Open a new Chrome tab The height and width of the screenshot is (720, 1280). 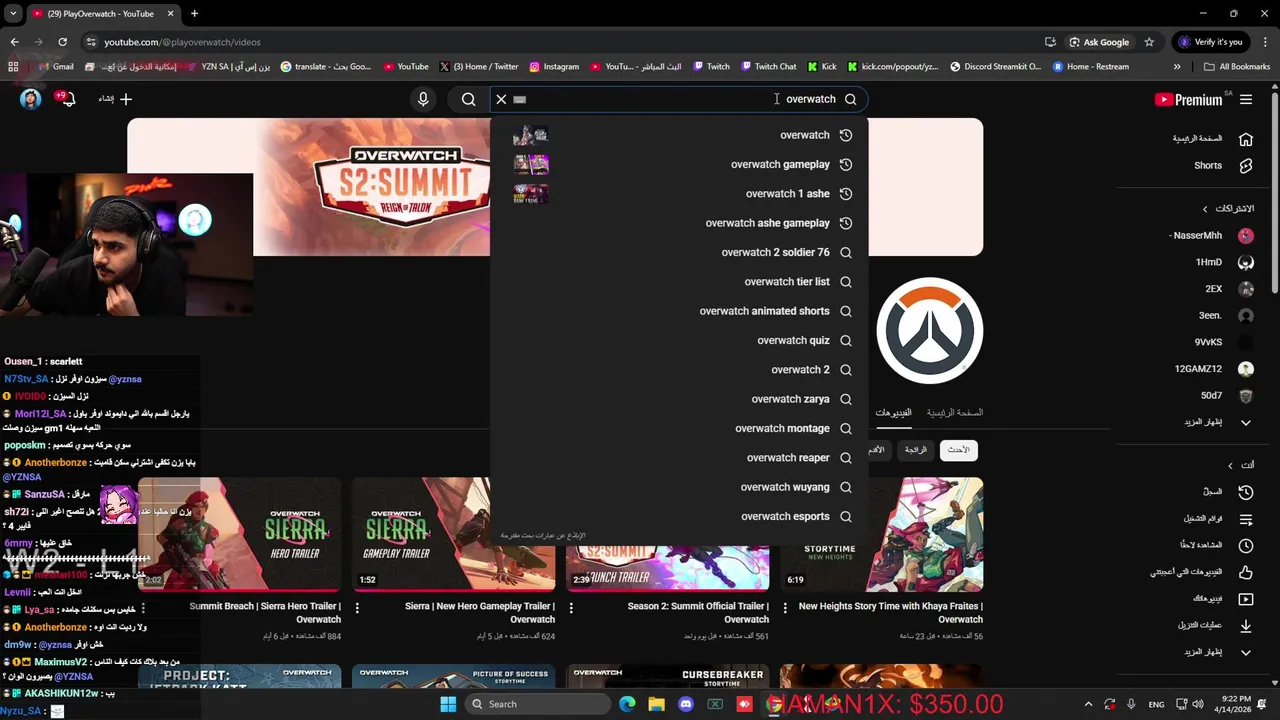pyautogui.click(x=194, y=14)
